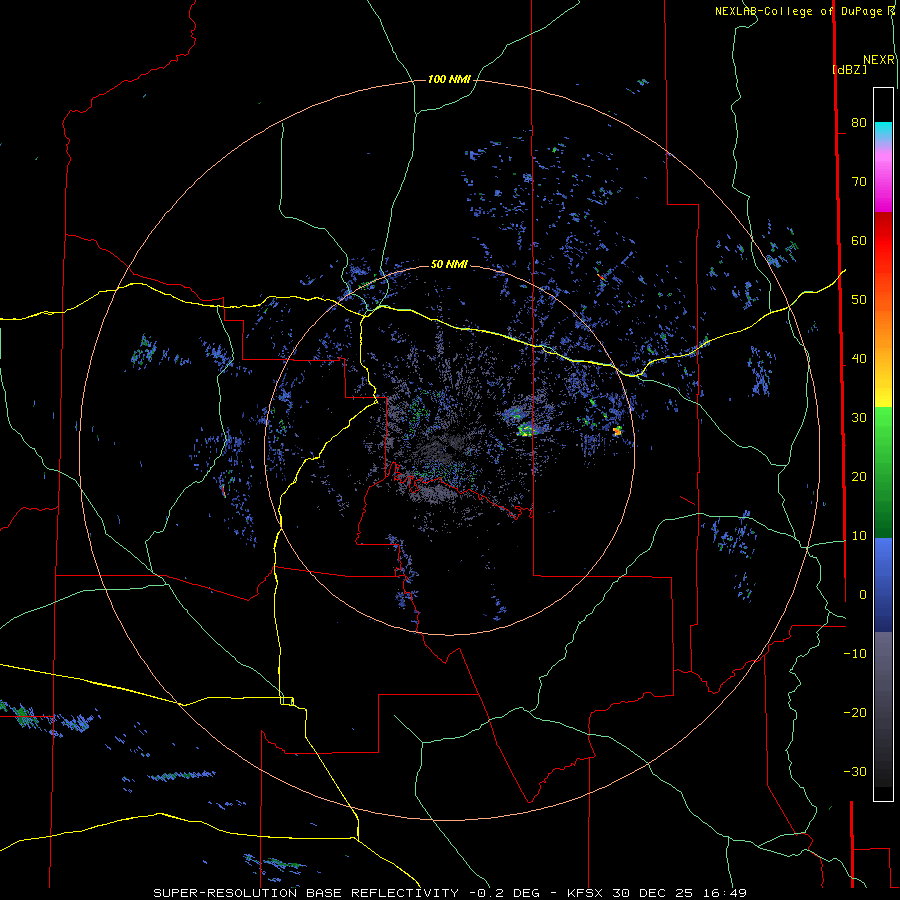The width and height of the screenshot is (900, 900).
Task: Click the -20 dBZ scale value
Action: [855, 713]
